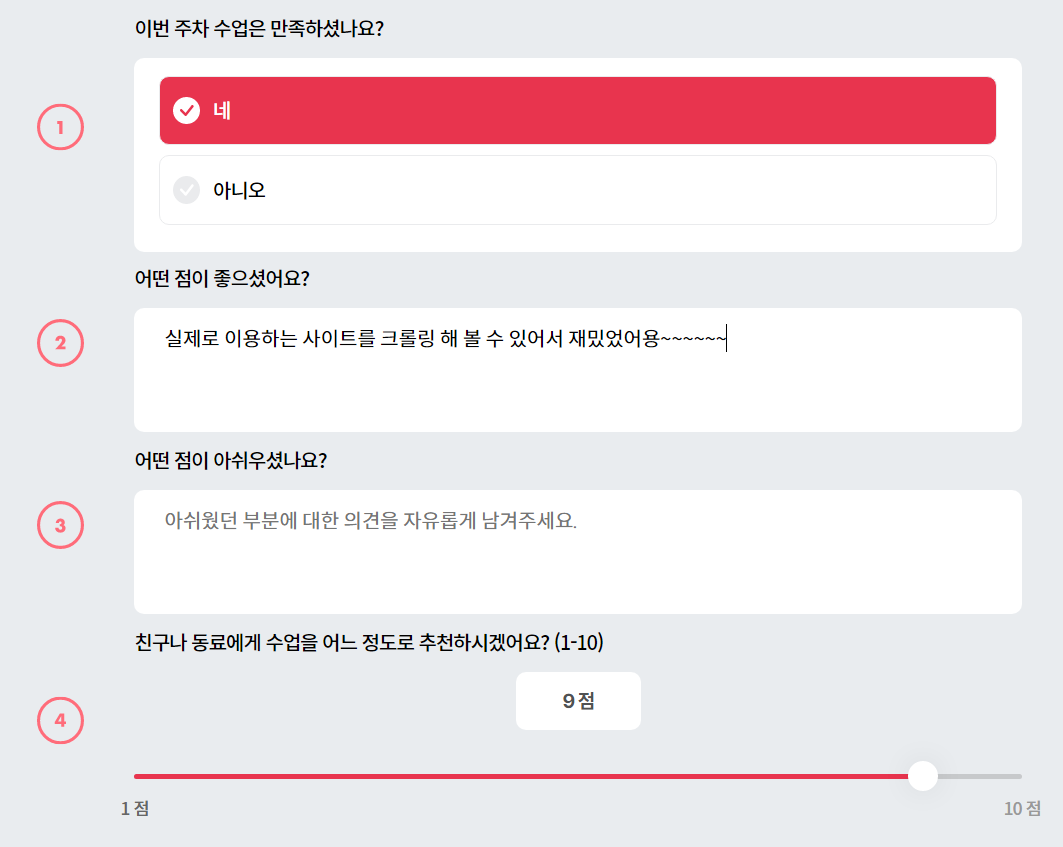Click the 1 점 minimum label
The image size is (1063, 847).
(x=135, y=808)
